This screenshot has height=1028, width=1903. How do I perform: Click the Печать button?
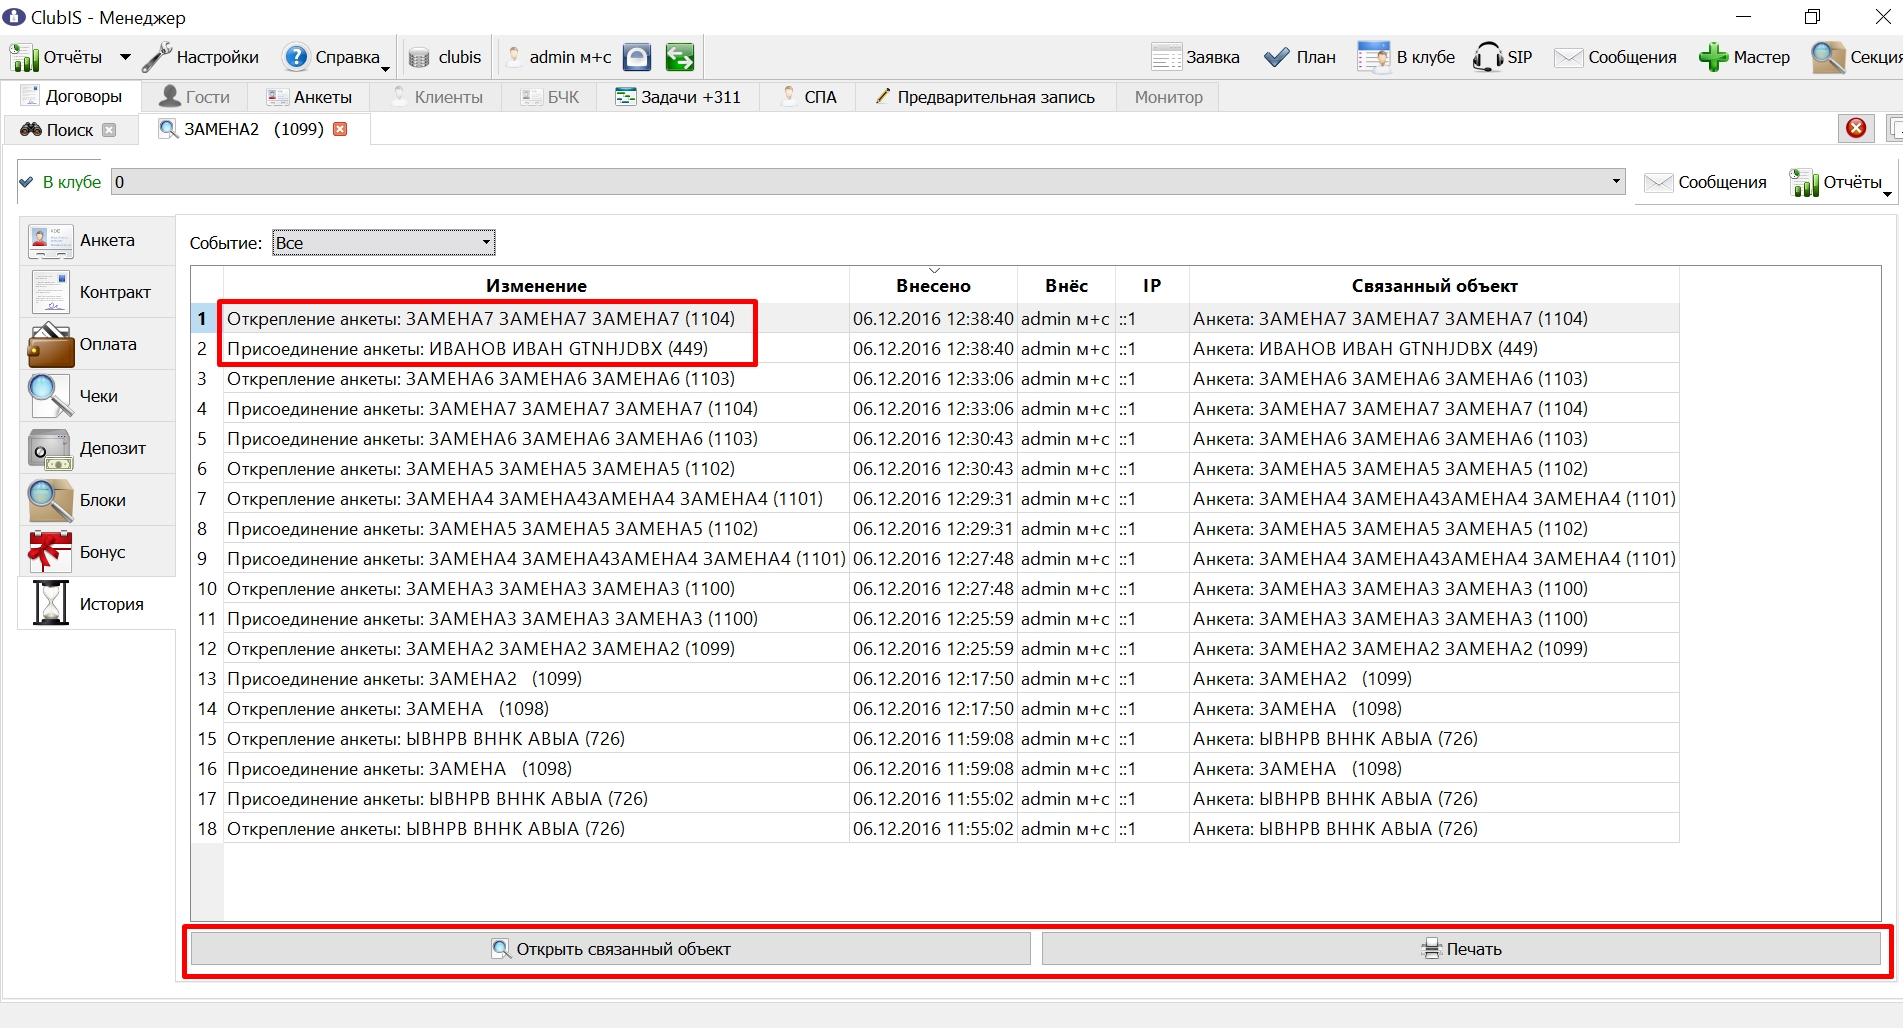(1461, 949)
